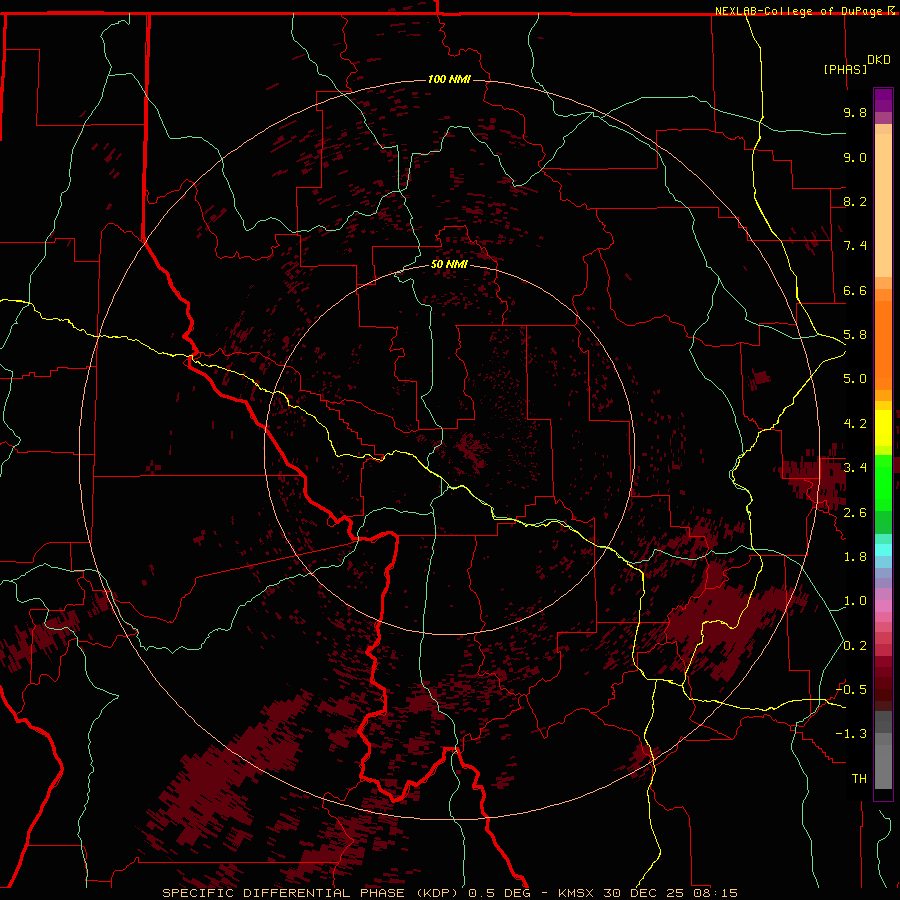This screenshot has width=900, height=900.
Task: Click the 50 NMI range ring label
Action: [x=449, y=264]
